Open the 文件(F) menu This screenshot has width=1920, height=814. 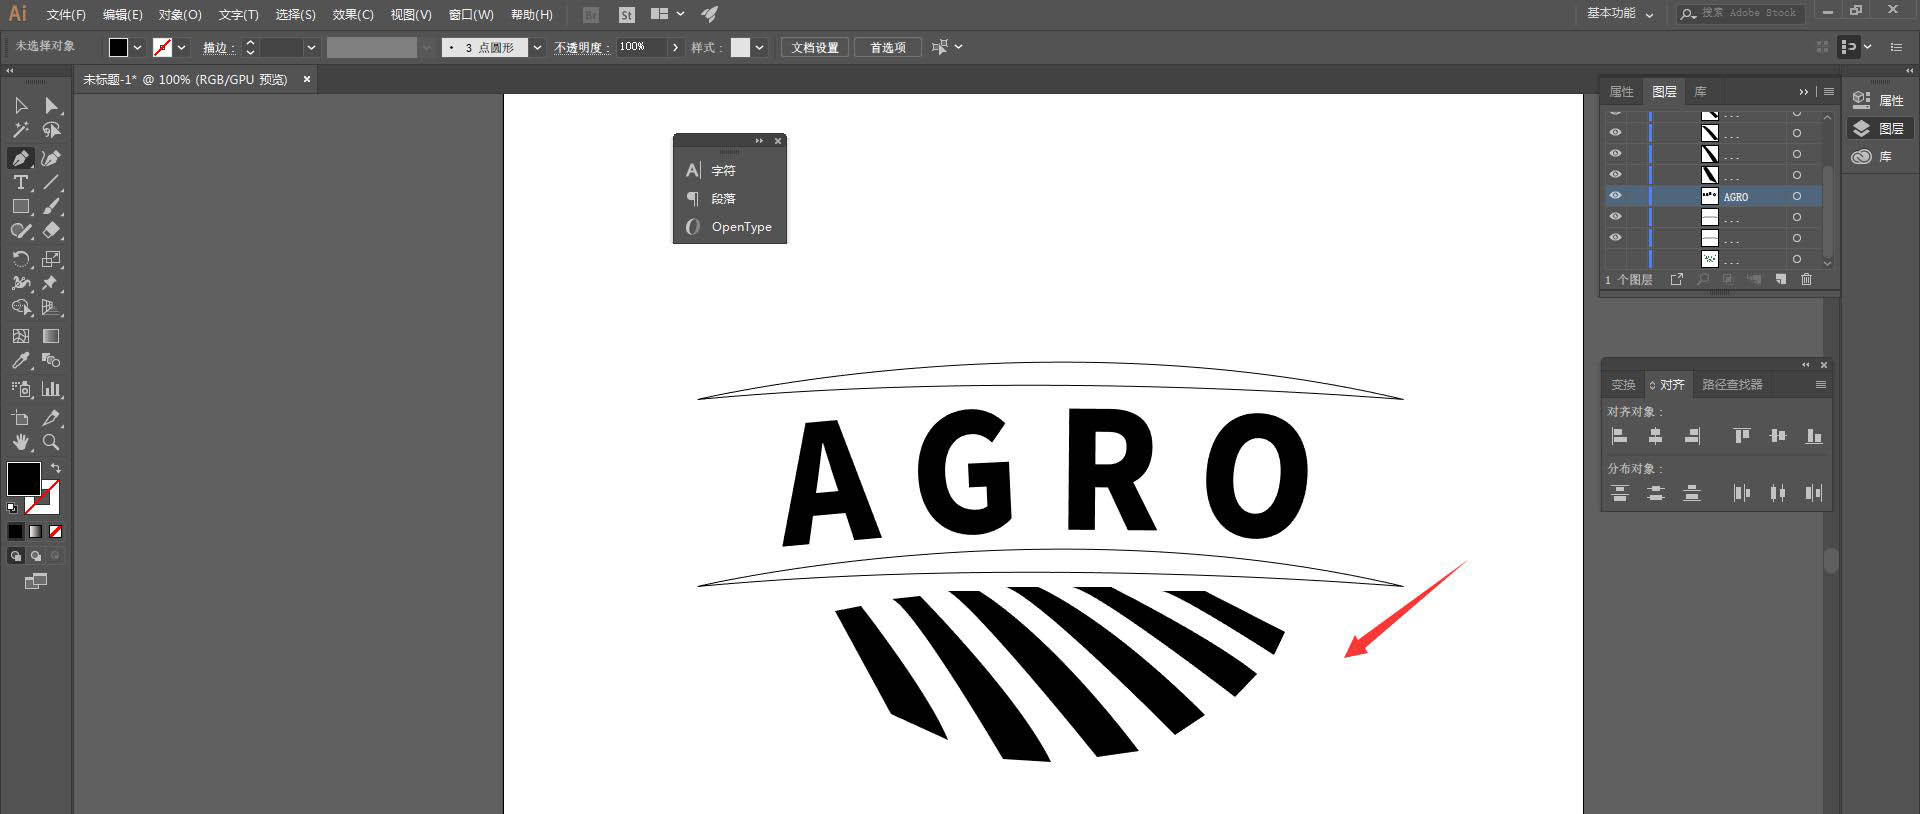tap(66, 15)
